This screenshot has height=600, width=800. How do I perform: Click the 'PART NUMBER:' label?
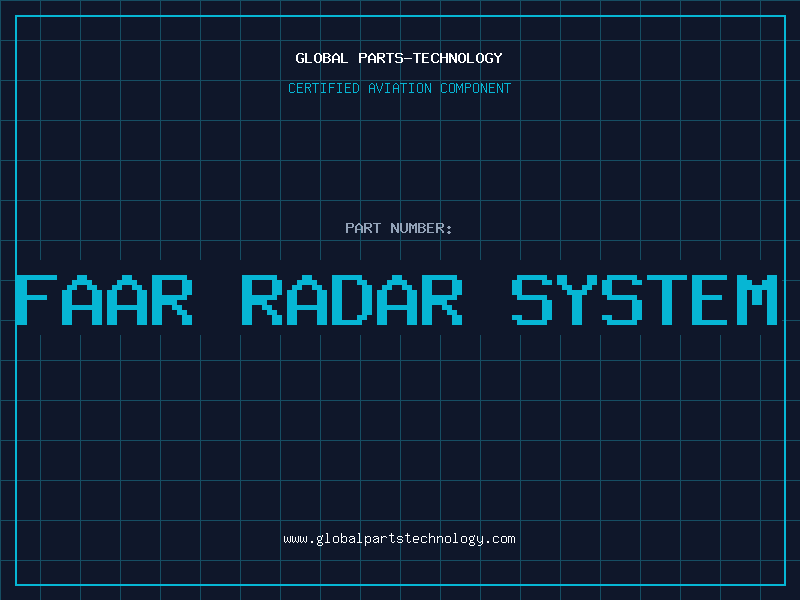click(x=399, y=228)
